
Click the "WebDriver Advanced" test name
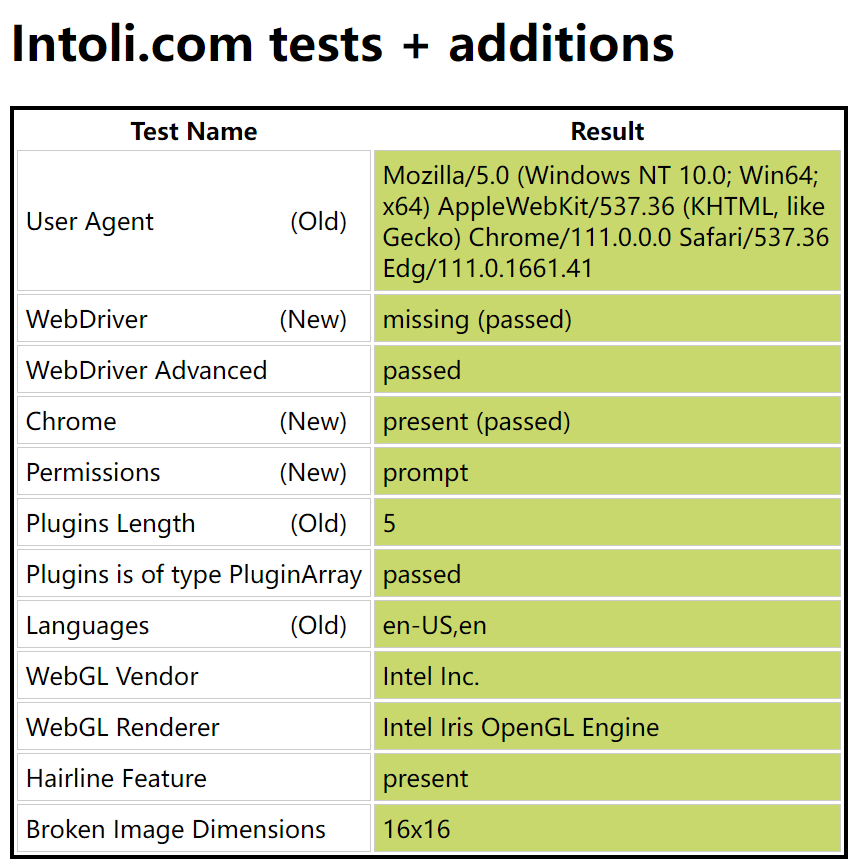pos(146,371)
